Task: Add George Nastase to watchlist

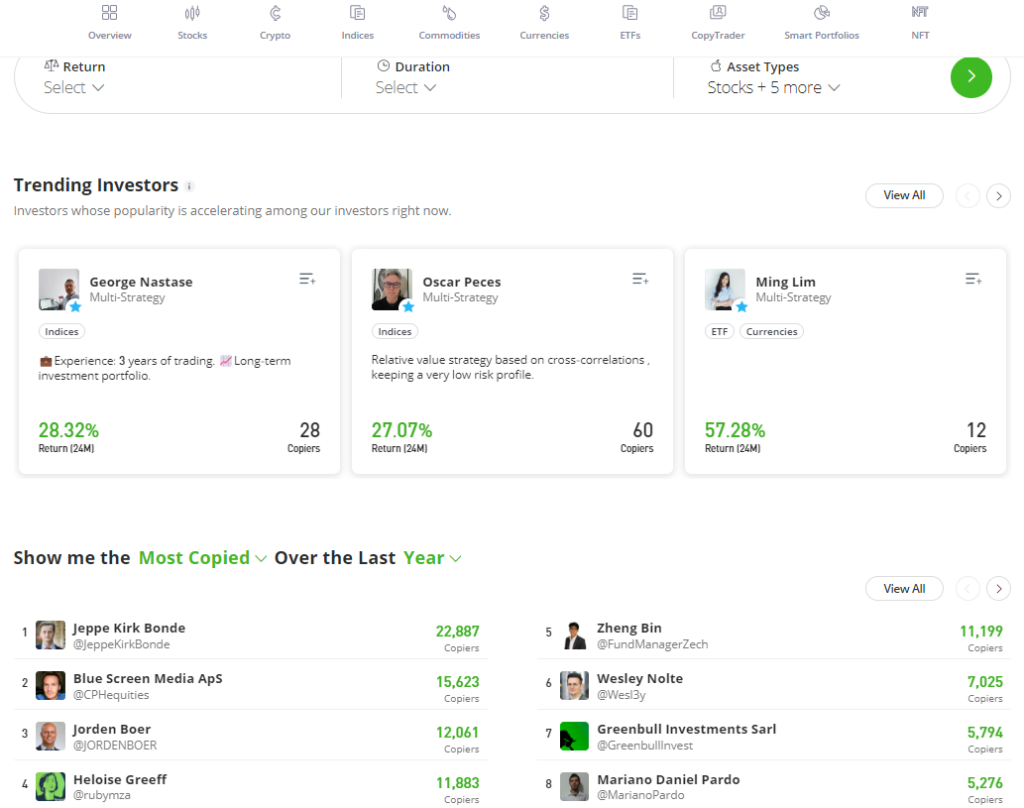Action: (x=307, y=280)
